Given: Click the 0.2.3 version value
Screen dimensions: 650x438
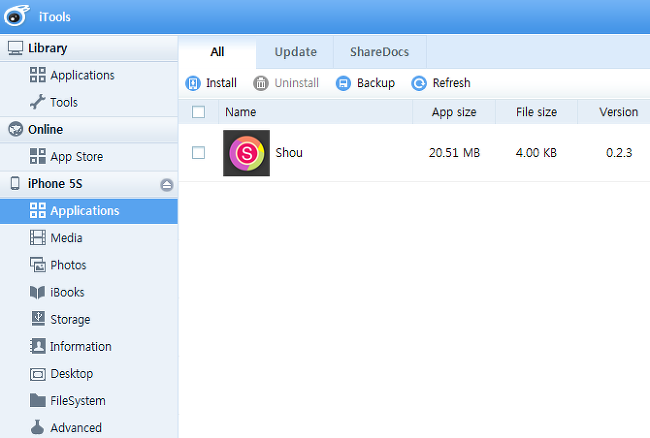Looking at the screenshot, I should click(619, 152).
